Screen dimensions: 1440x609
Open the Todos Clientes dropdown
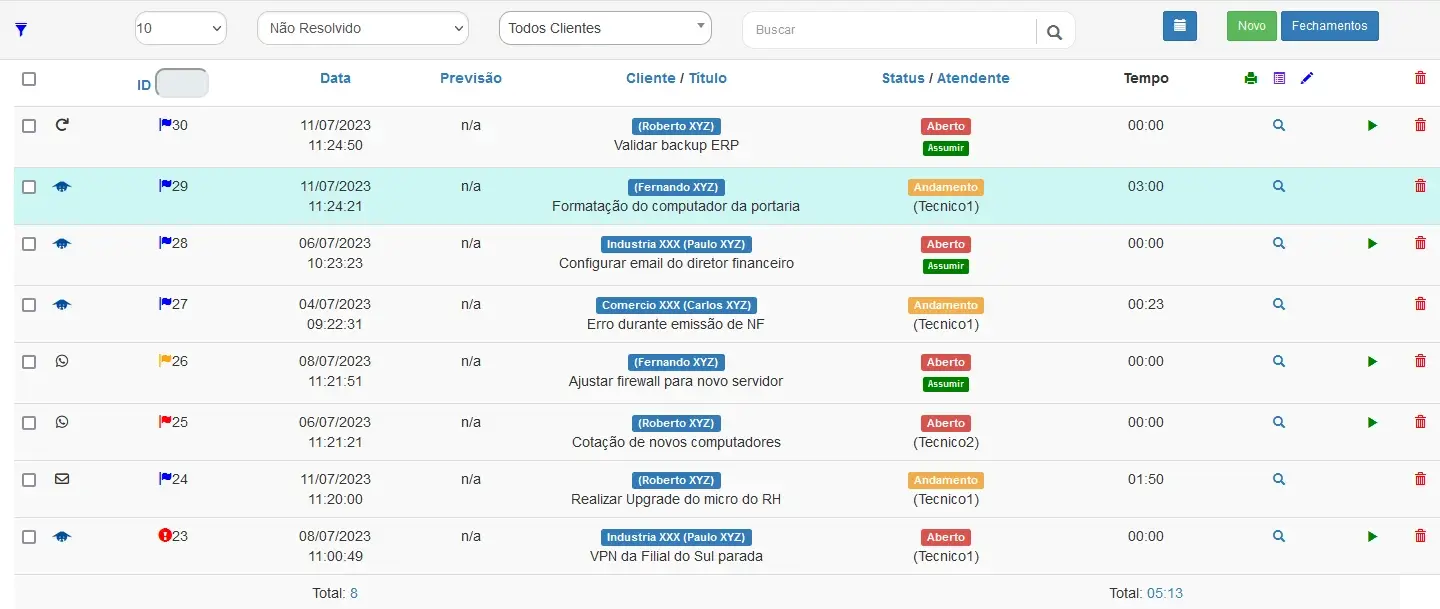[604, 29]
